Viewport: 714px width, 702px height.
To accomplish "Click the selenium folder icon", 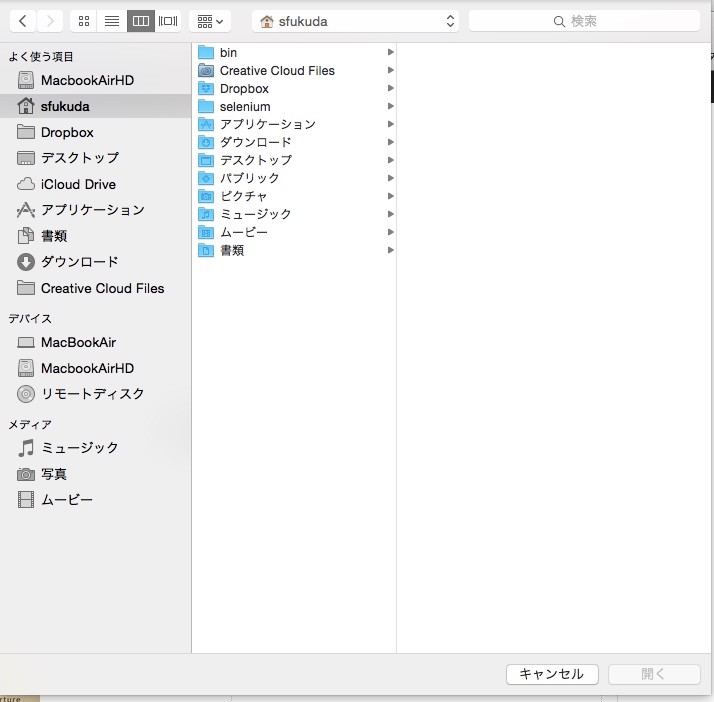I will (x=206, y=107).
